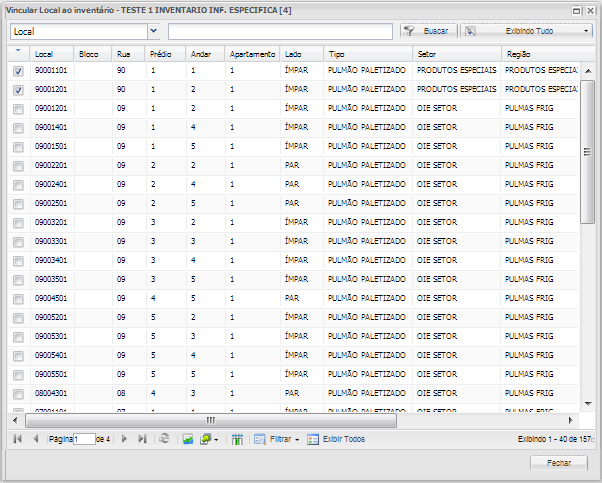Viewport: 602px width, 483px height.
Task: Click the Exibir Todos icon
Action: pos(313,439)
